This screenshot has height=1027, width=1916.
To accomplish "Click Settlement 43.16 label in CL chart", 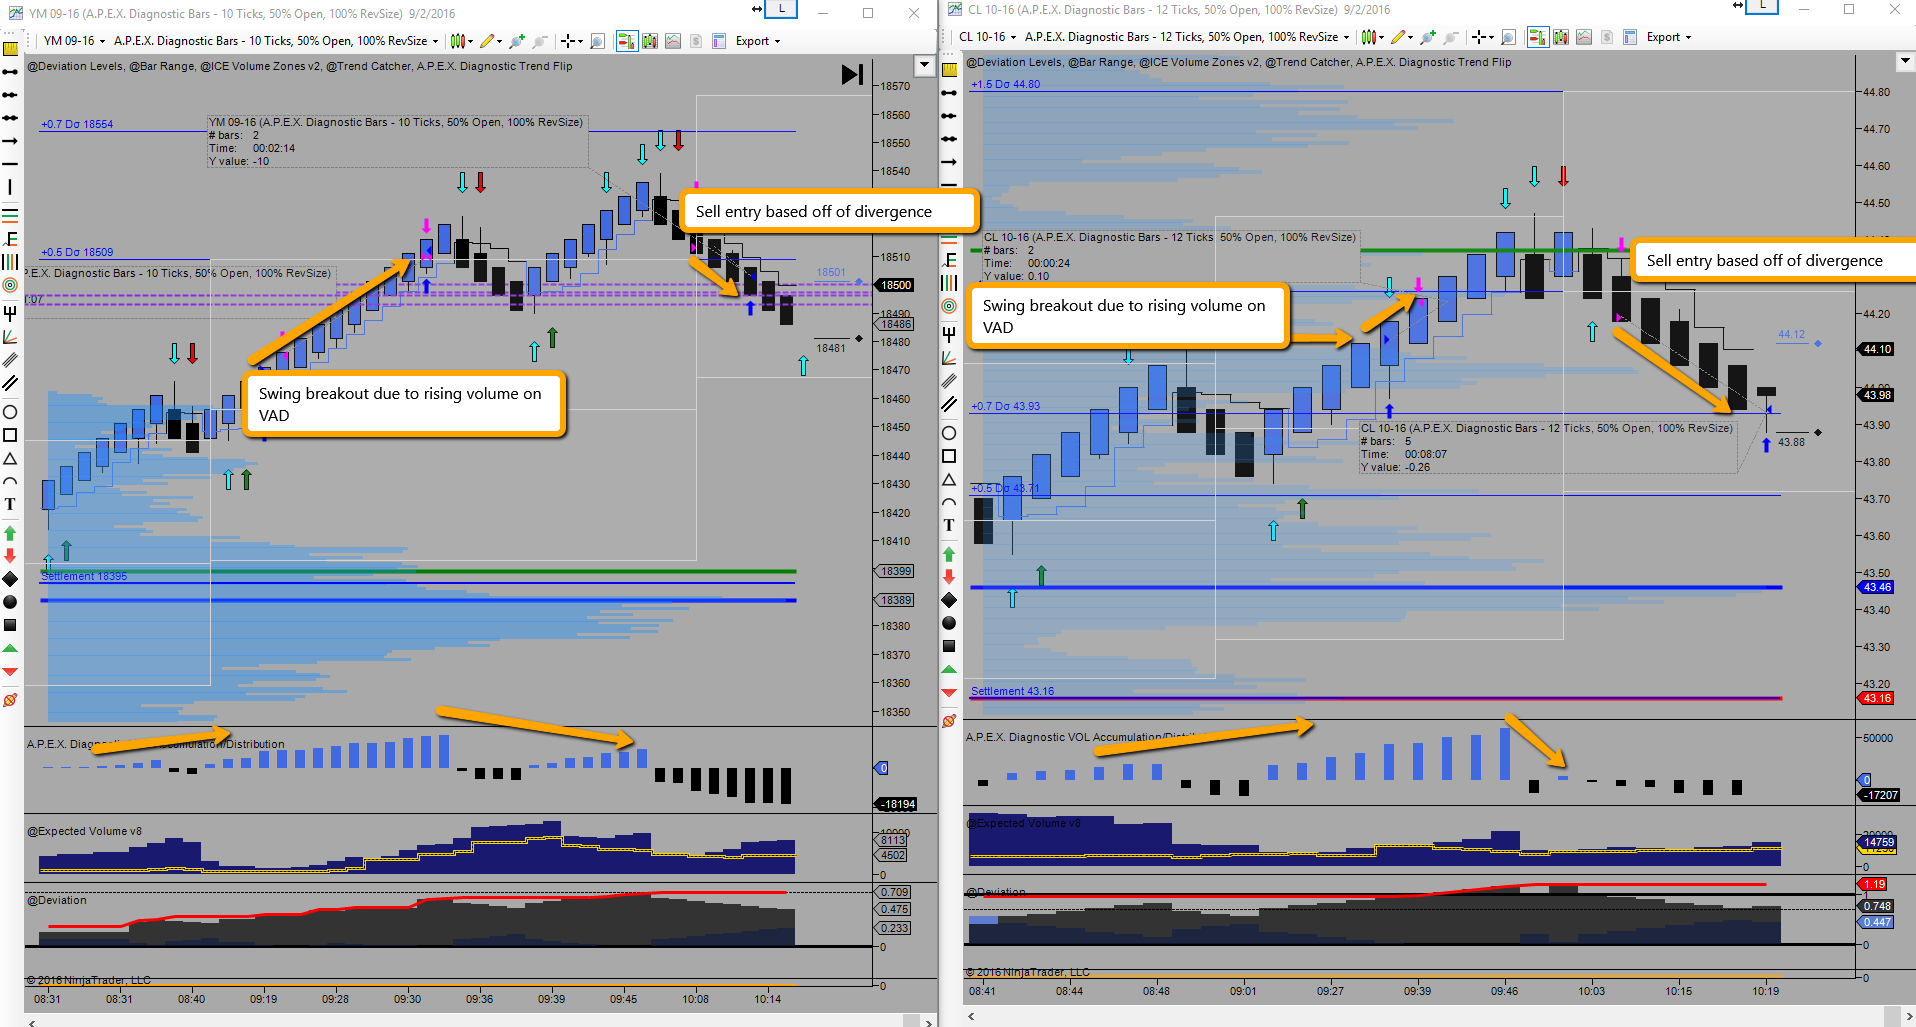I will 1012,691.
